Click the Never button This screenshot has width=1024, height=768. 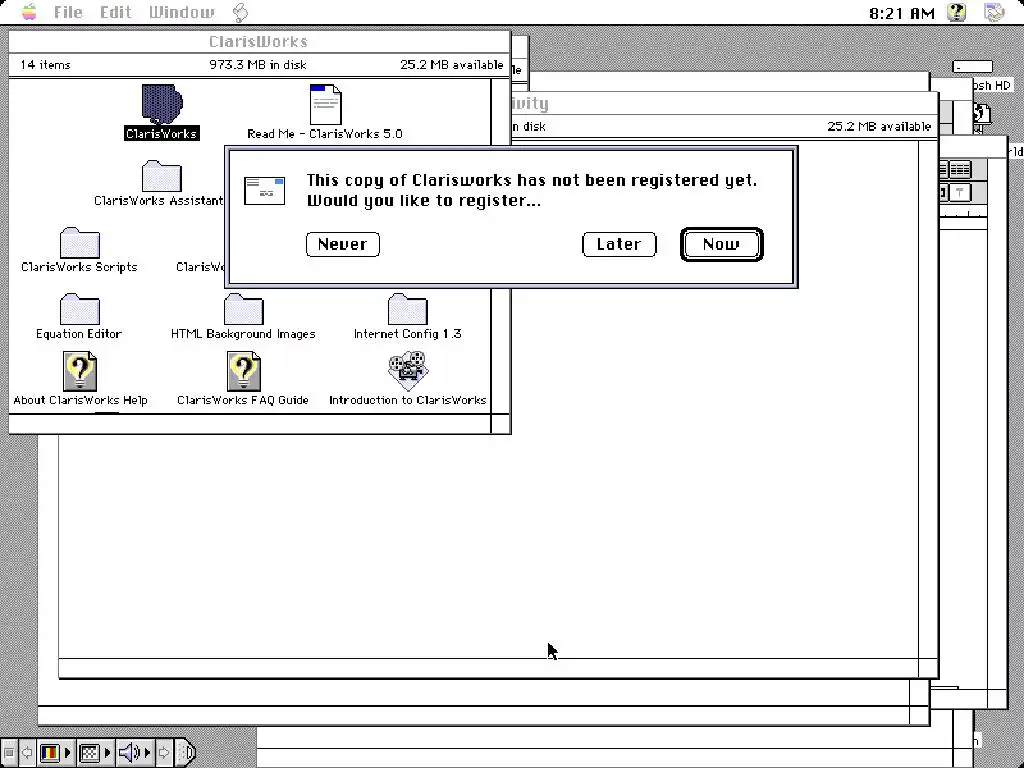click(343, 244)
